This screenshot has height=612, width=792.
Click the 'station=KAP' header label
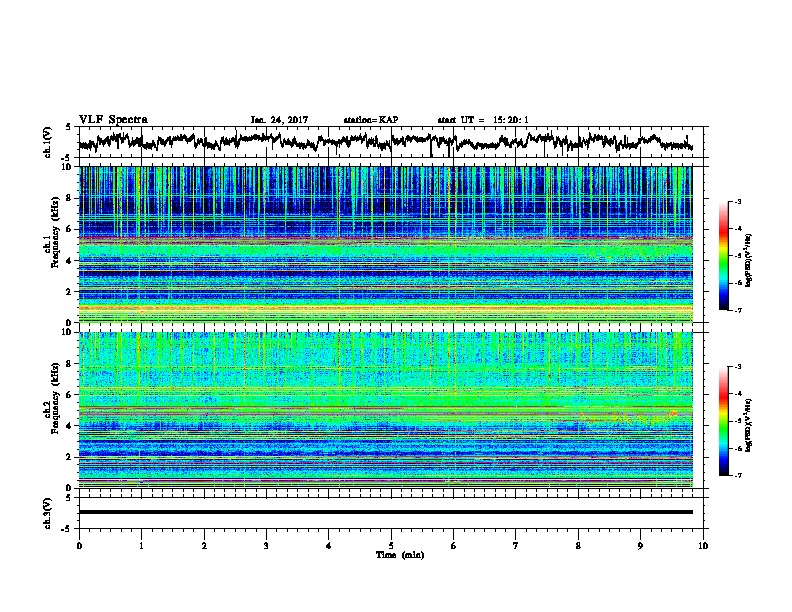pyautogui.click(x=371, y=120)
